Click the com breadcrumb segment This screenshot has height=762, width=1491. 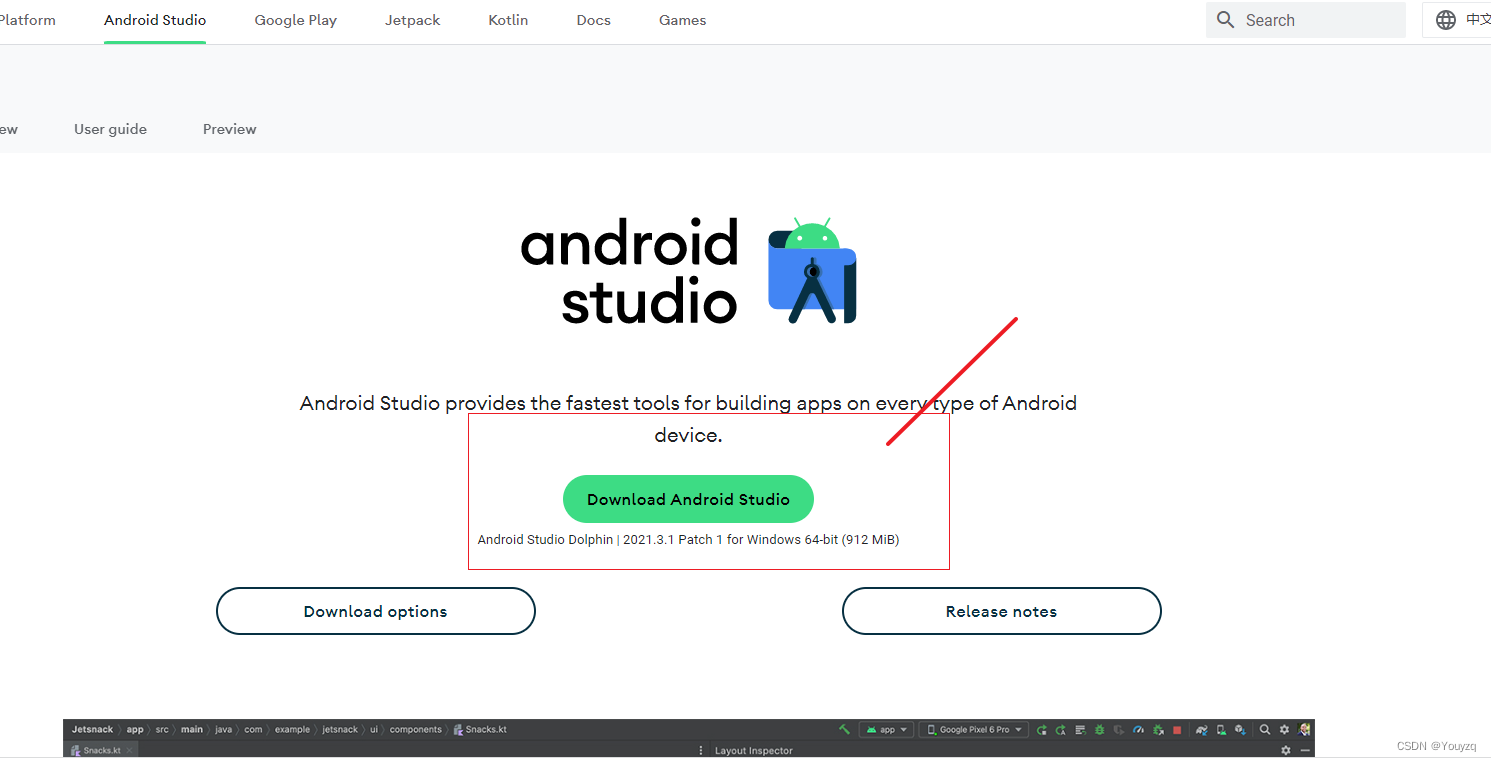(x=253, y=730)
